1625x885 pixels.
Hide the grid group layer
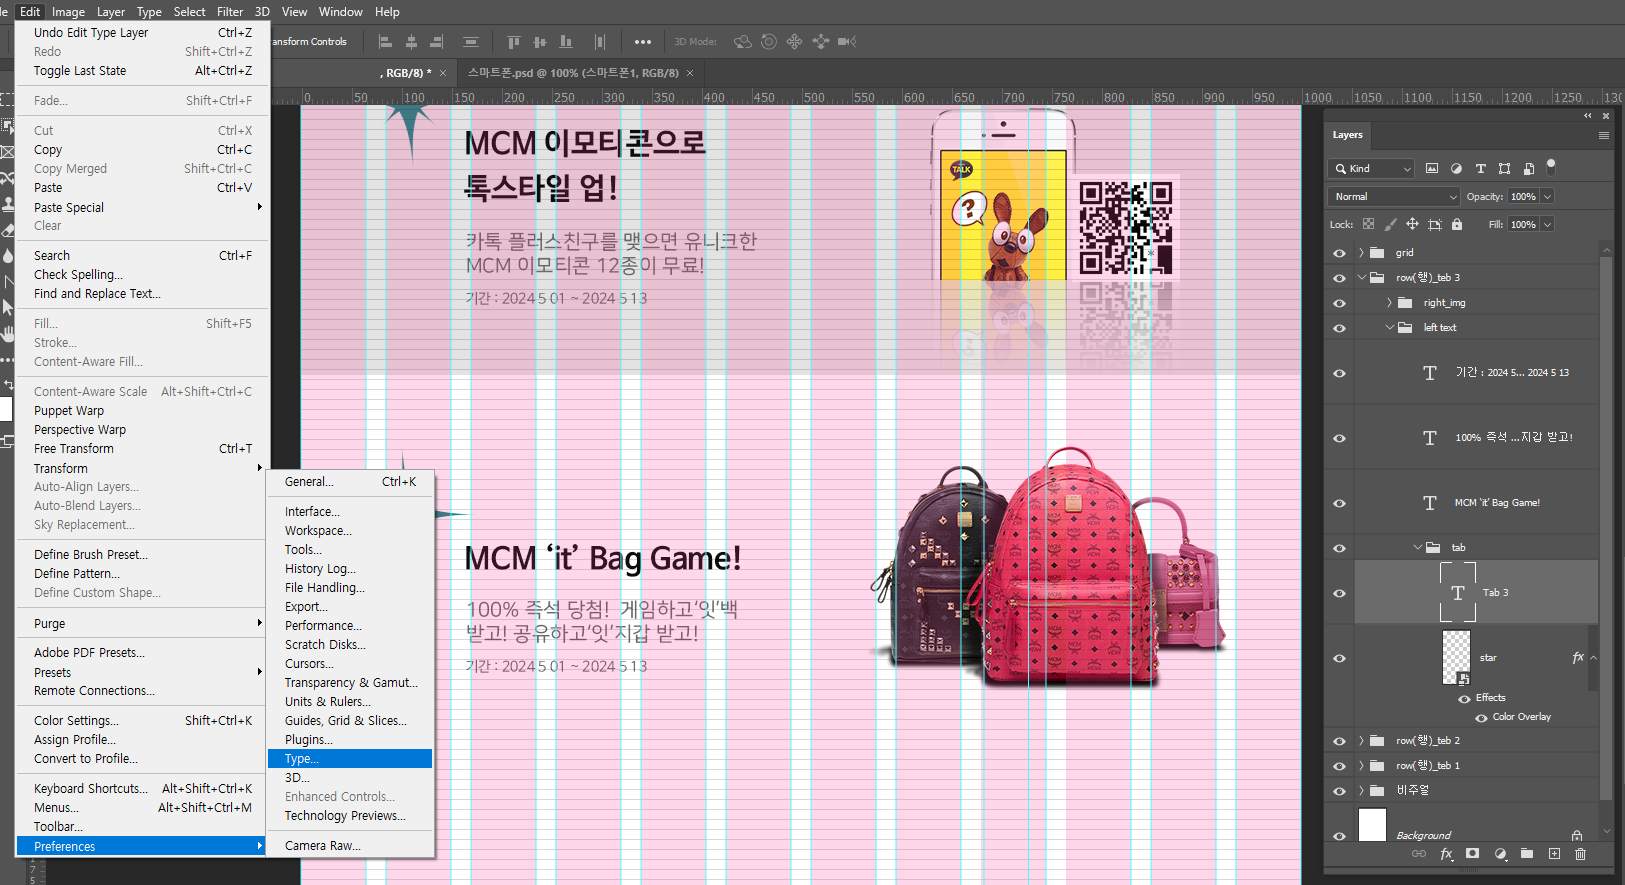1339,253
